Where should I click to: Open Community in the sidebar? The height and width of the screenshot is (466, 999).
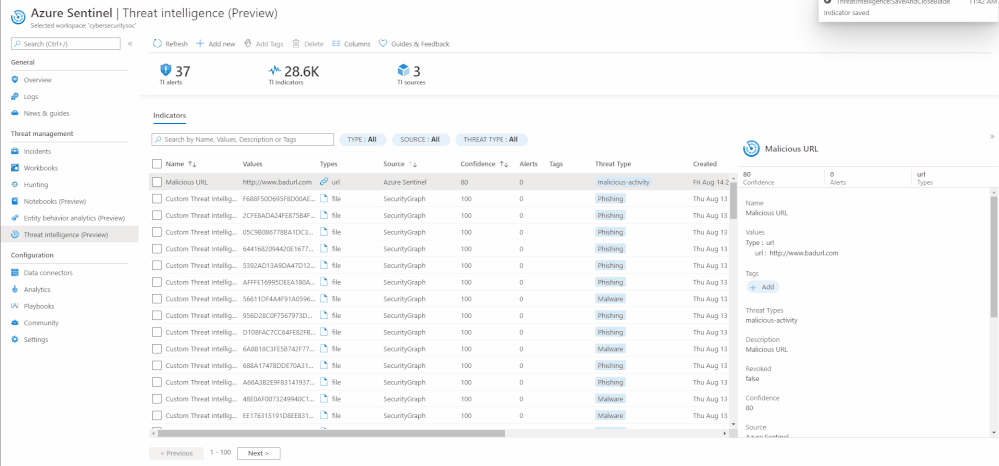click(41, 323)
